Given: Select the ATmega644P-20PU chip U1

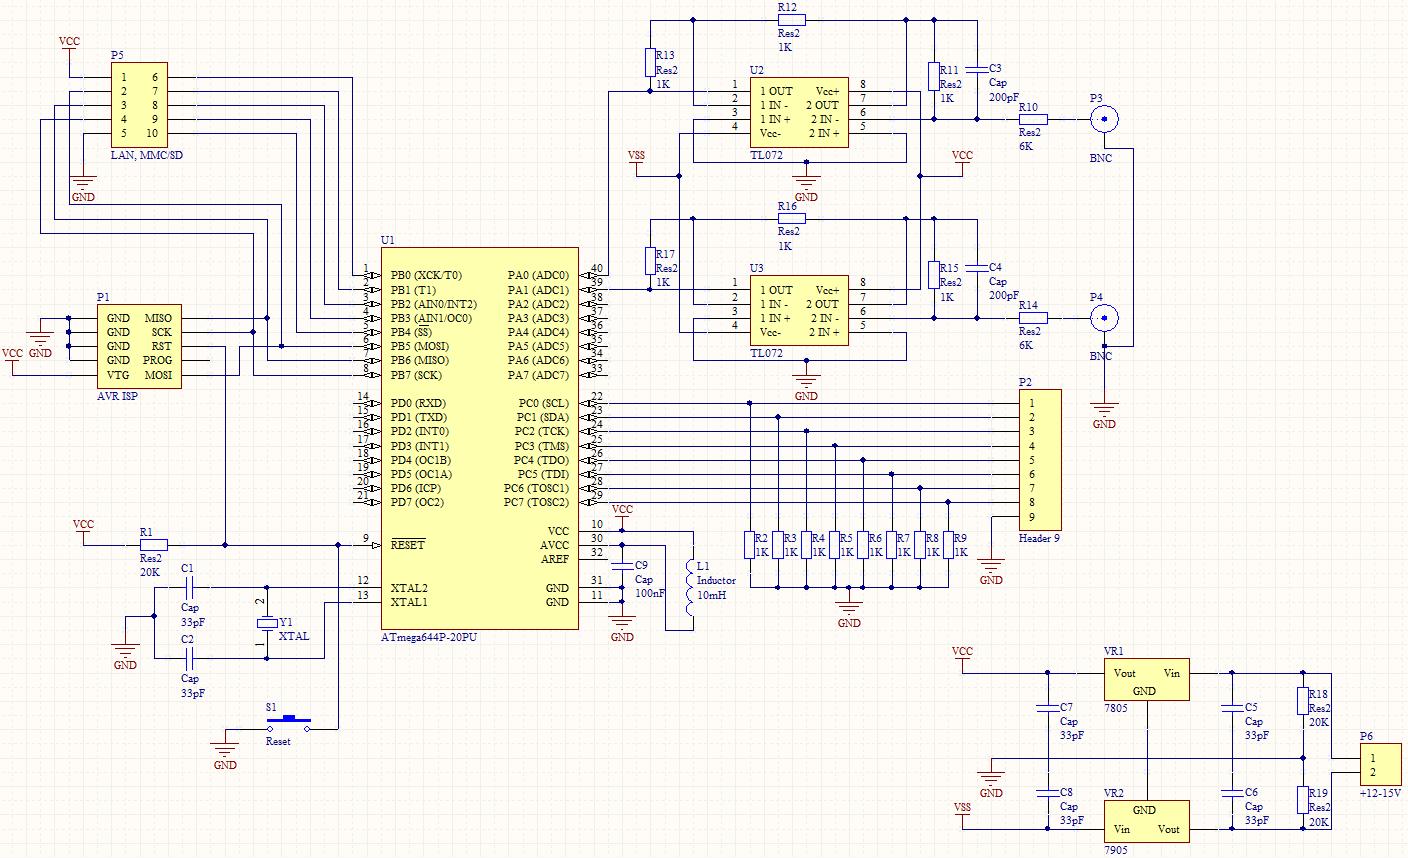Looking at the screenshot, I should (x=479, y=438).
